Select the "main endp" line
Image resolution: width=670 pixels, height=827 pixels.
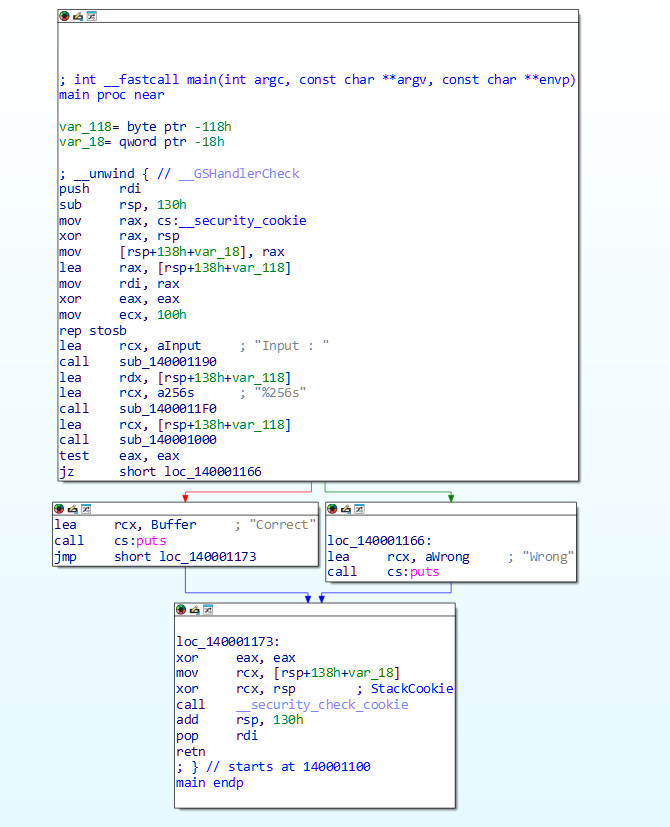210,783
